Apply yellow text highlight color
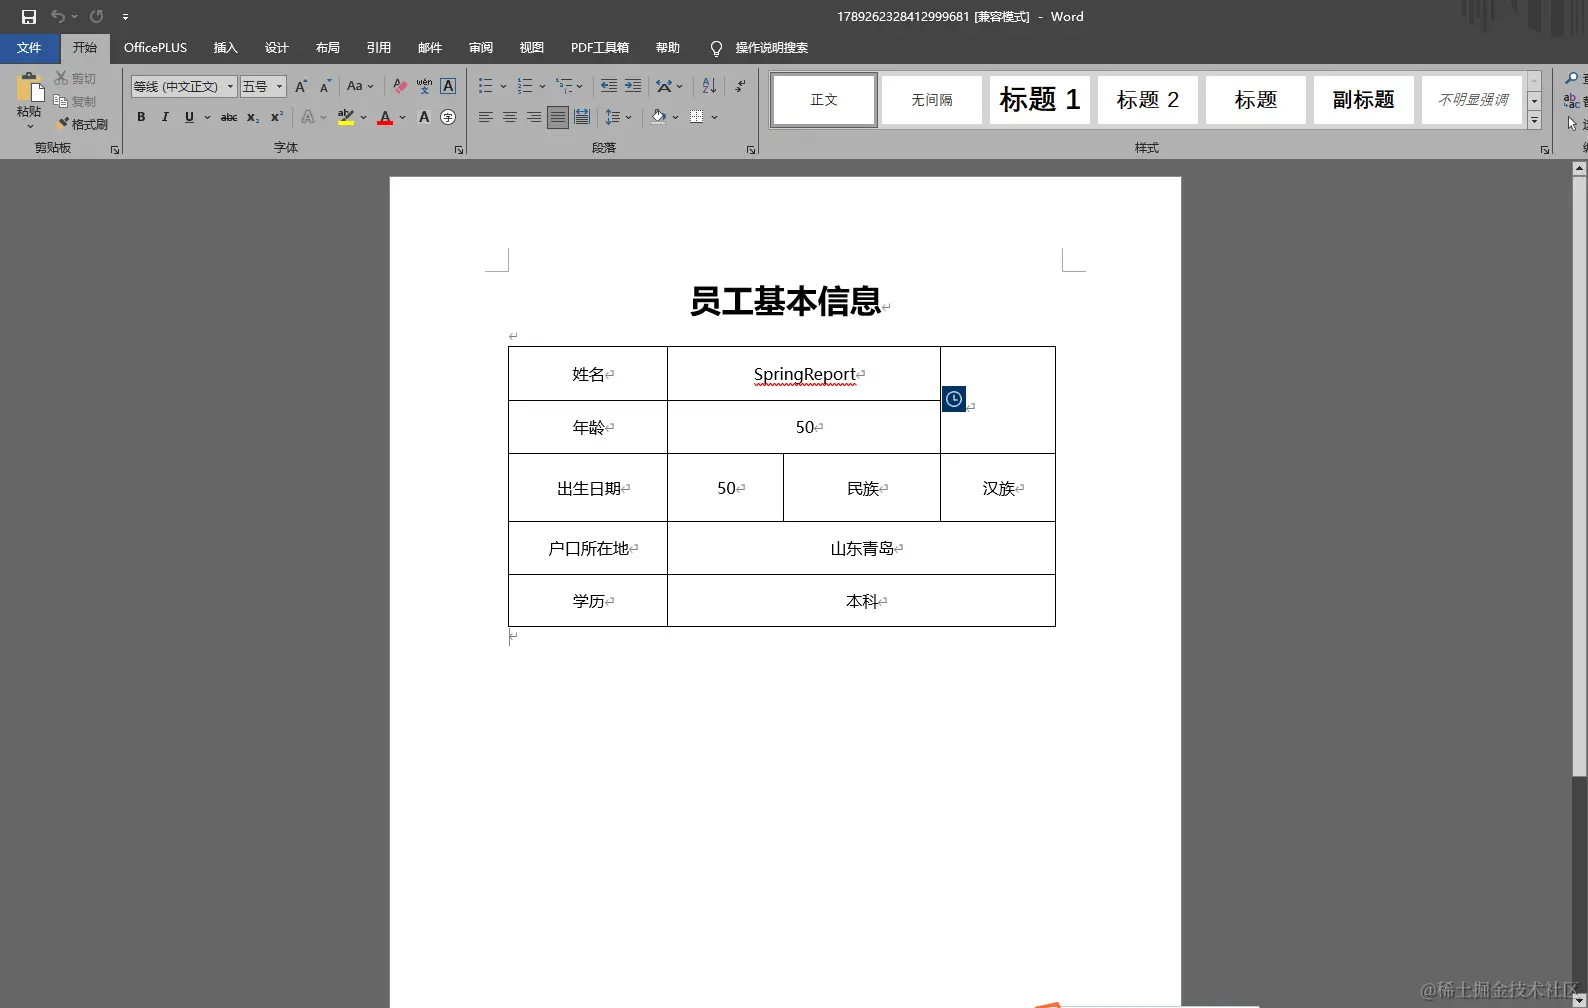This screenshot has width=1588, height=1008. click(x=346, y=117)
